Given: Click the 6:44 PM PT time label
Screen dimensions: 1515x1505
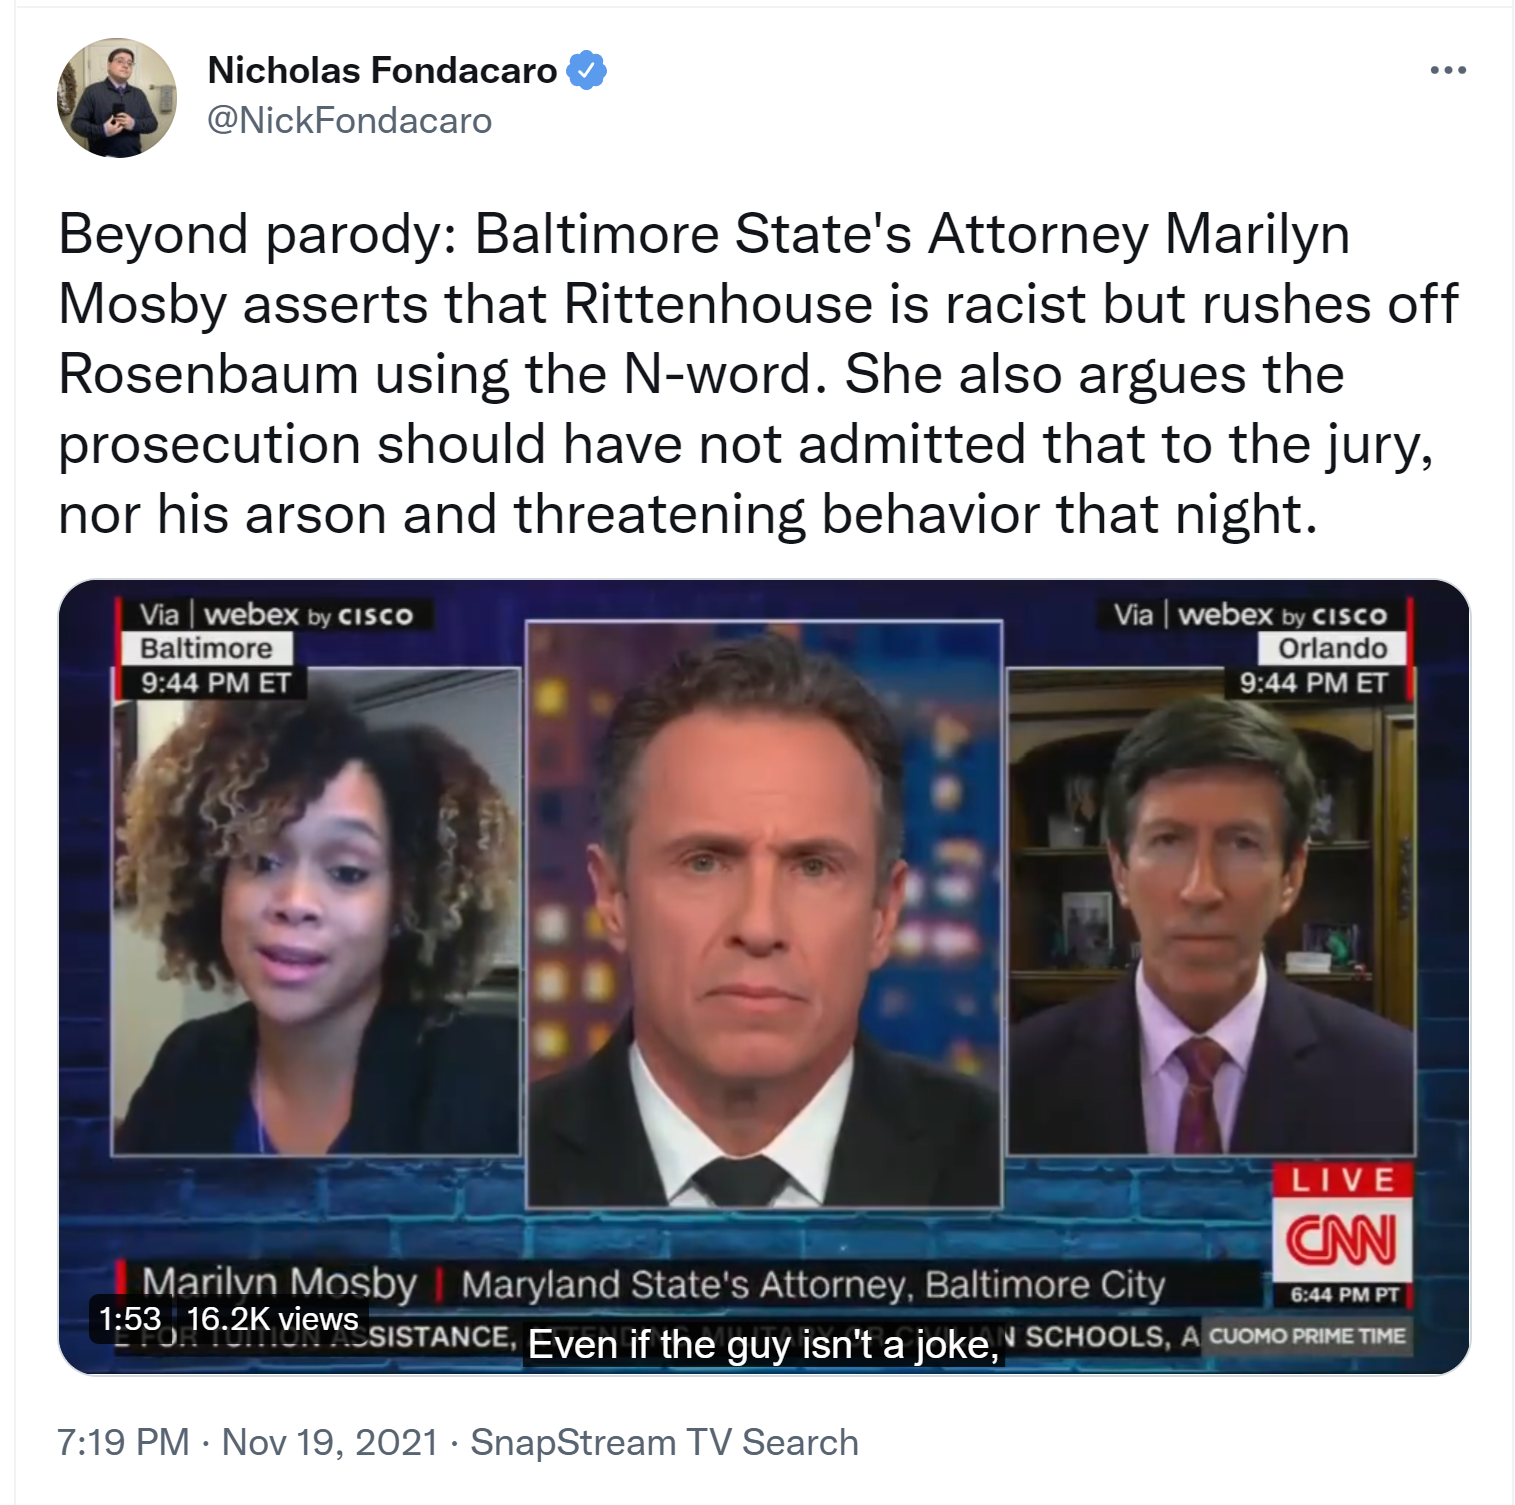Looking at the screenshot, I should [x=1344, y=1295].
